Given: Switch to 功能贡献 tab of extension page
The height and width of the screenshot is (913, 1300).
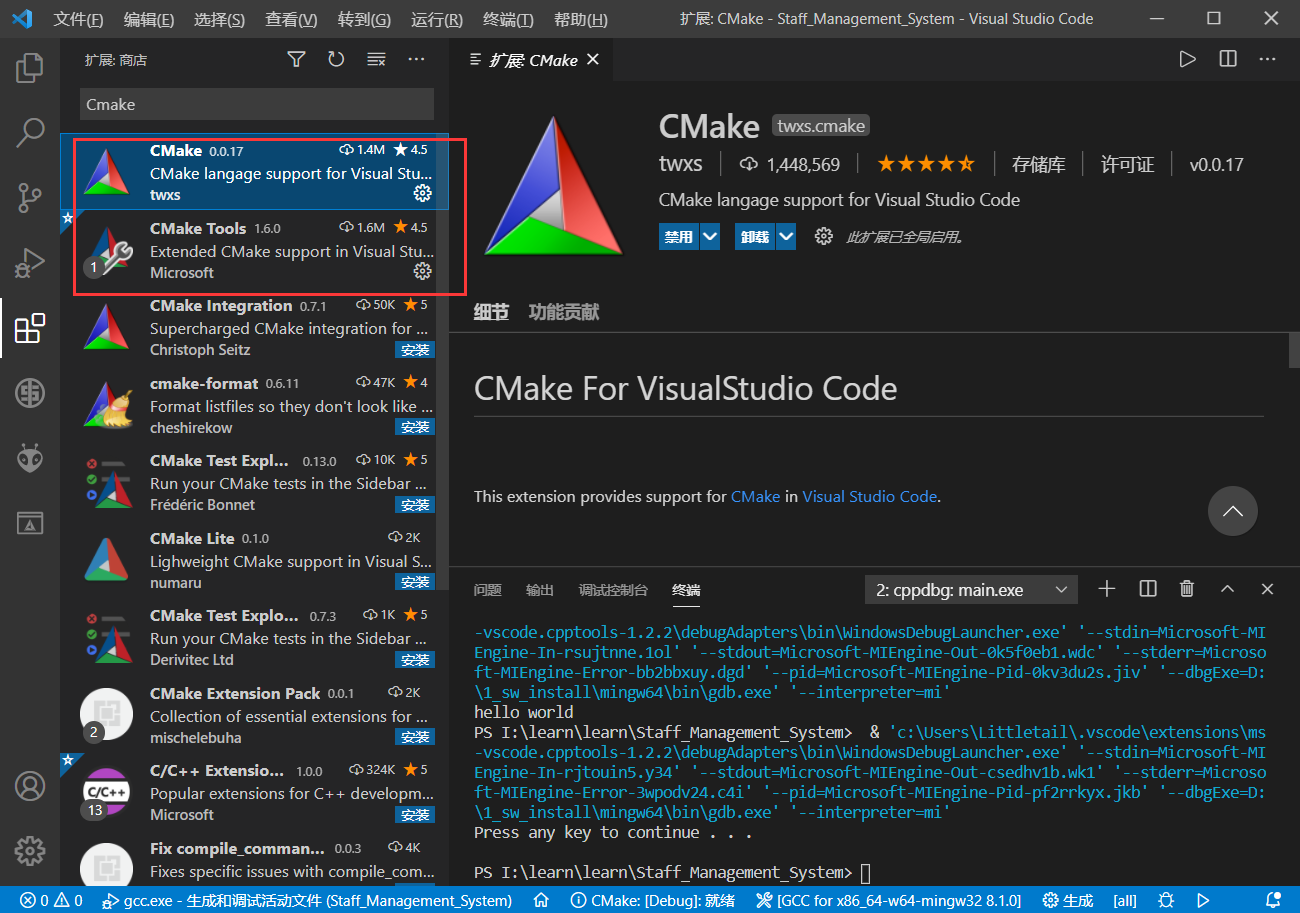Looking at the screenshot, I should point(564,312).
